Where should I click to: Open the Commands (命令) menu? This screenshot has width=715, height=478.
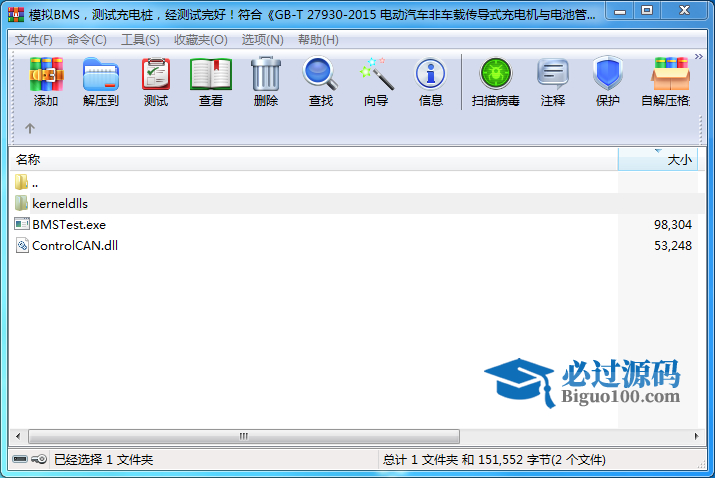point(87,40)
